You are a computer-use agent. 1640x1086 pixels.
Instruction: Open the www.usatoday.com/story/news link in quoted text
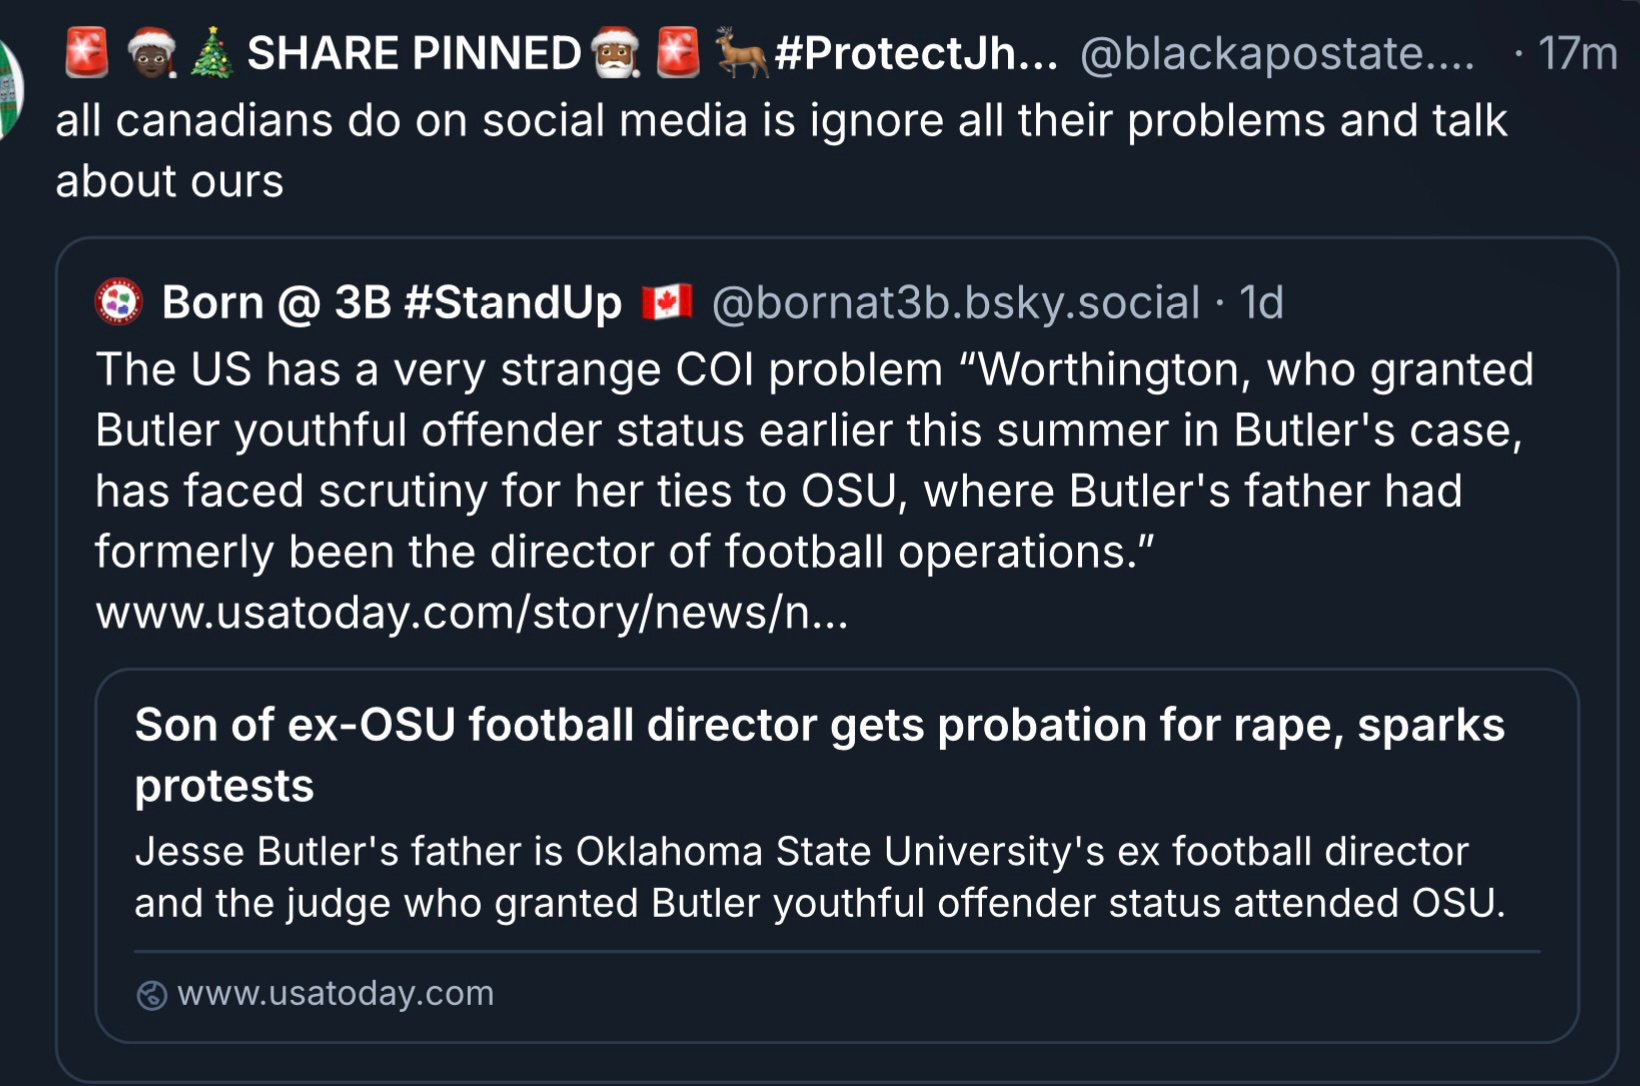pyautogui.click(x=471, y=612)
